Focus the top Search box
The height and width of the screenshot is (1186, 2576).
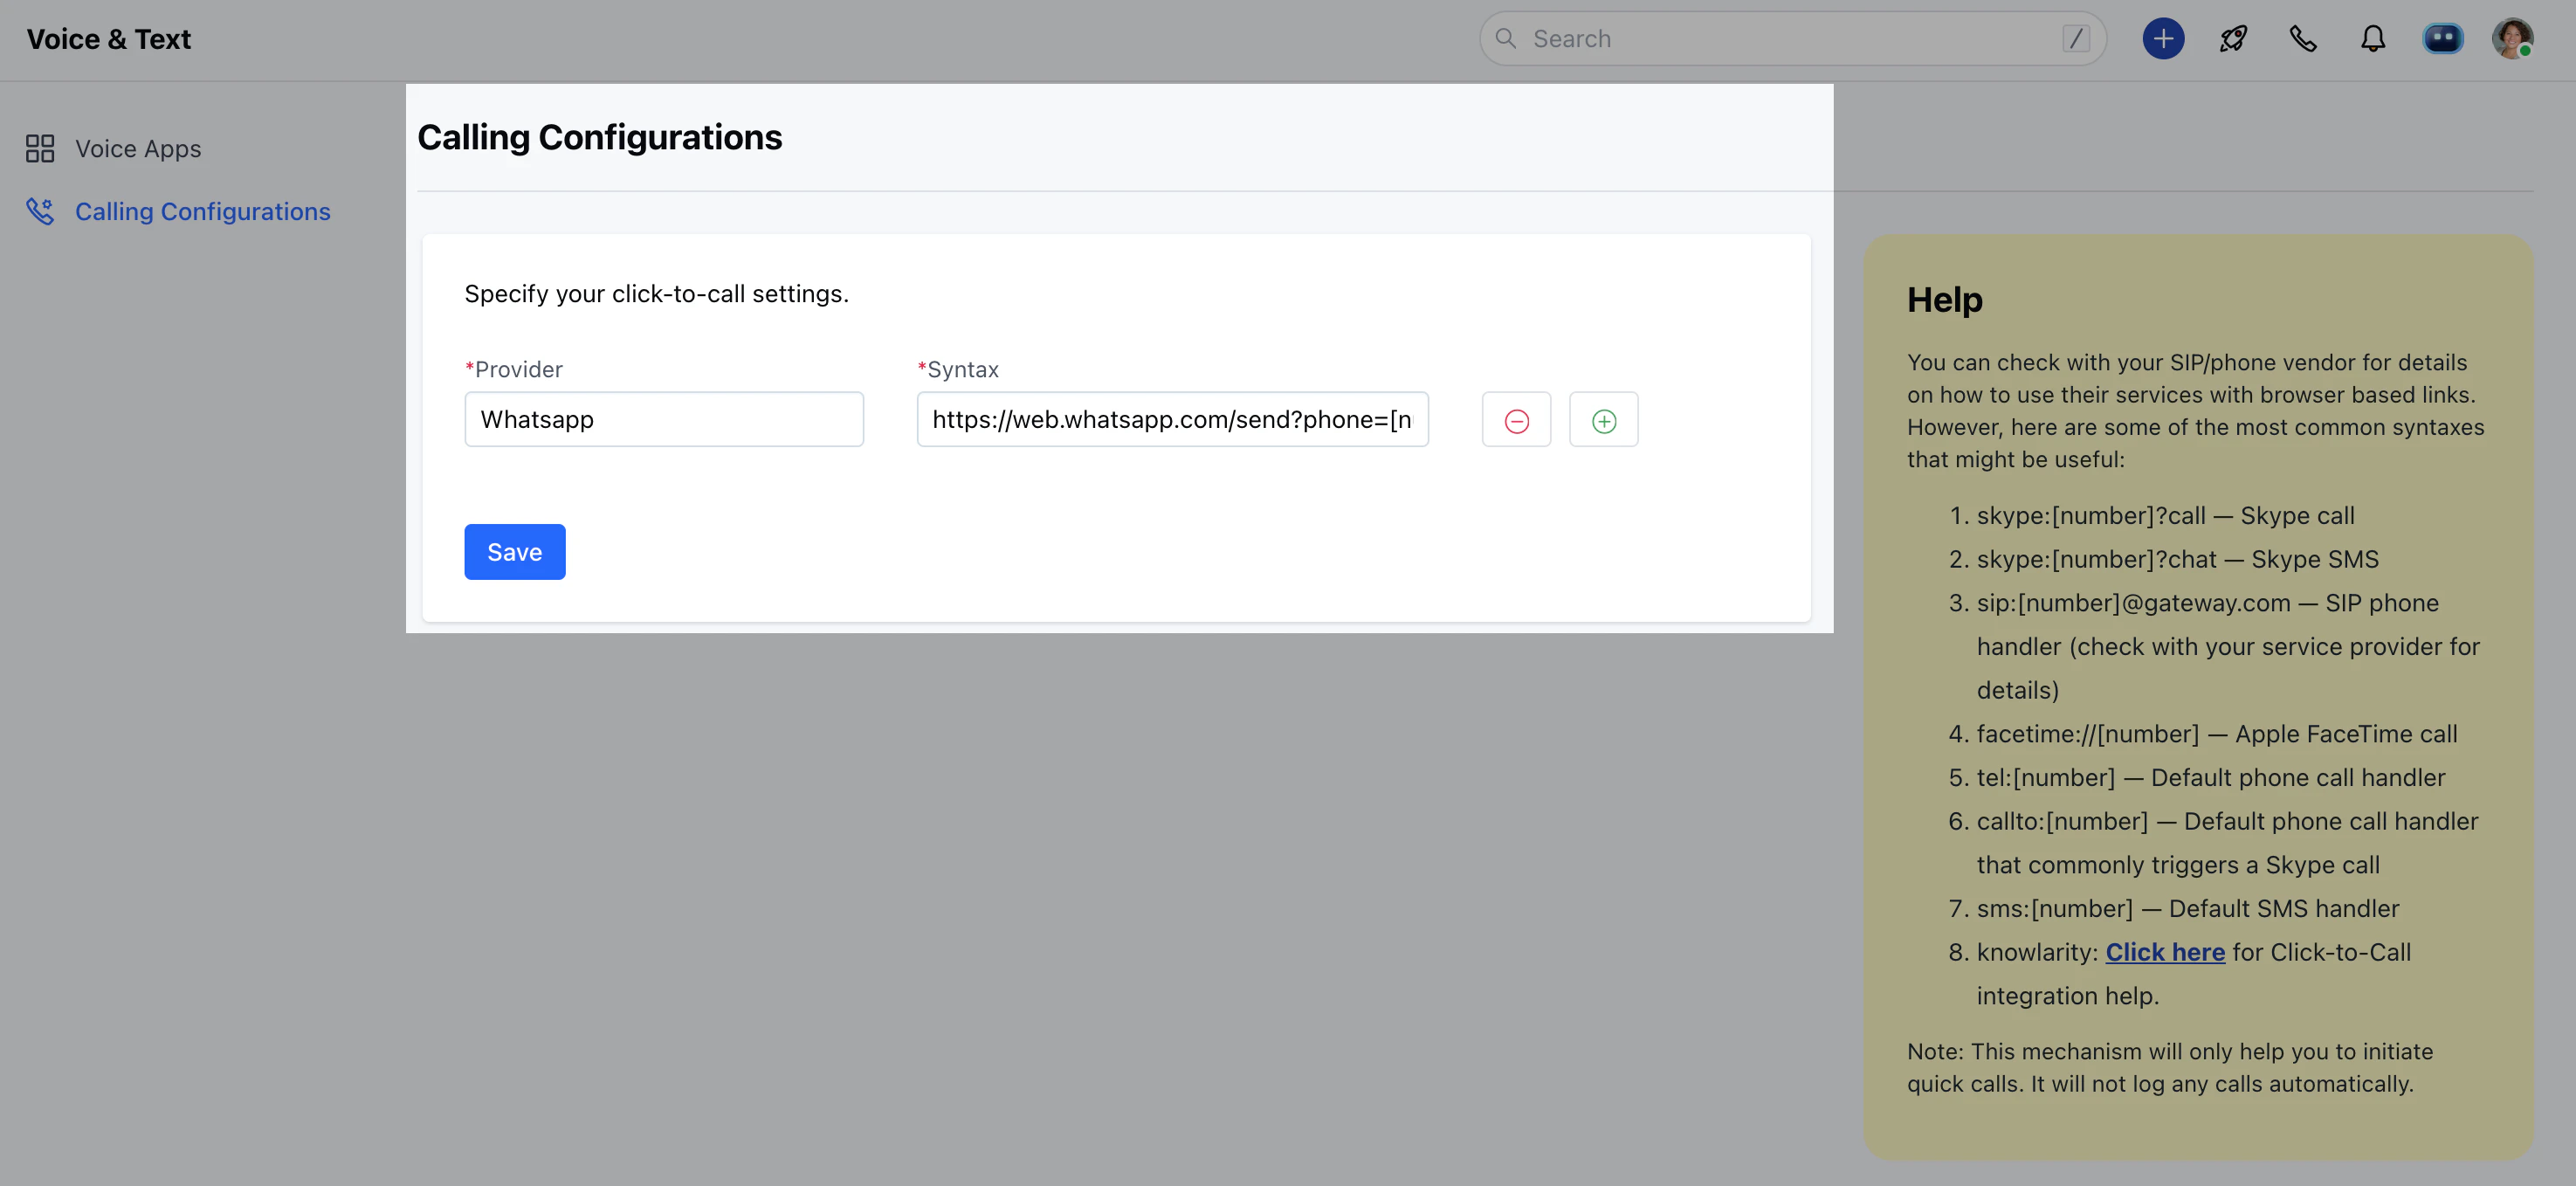1792,39
